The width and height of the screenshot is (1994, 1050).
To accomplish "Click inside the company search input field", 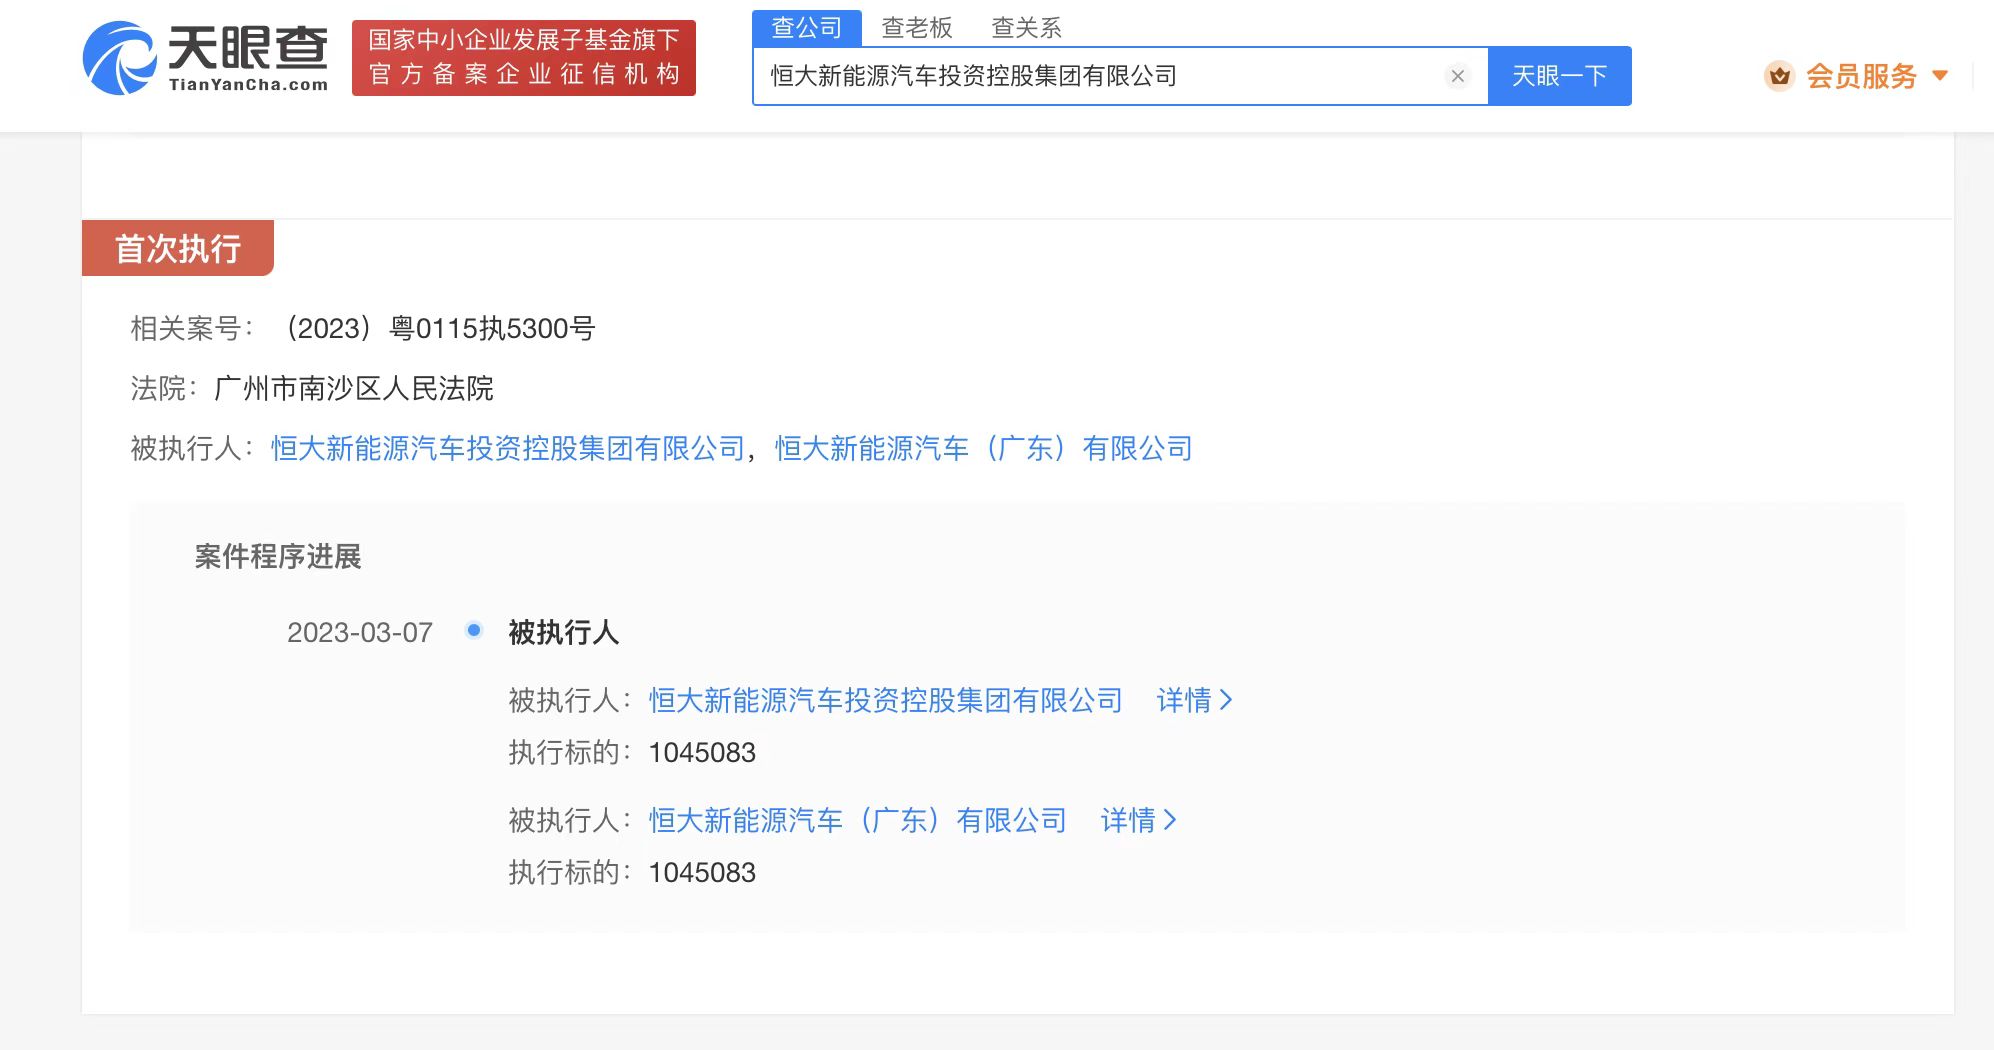I will pos(1100,76).
